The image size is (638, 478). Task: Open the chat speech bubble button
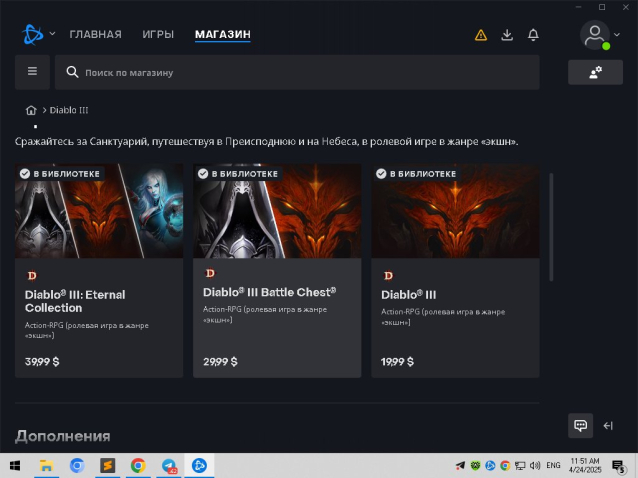click(x=580, y=426)
